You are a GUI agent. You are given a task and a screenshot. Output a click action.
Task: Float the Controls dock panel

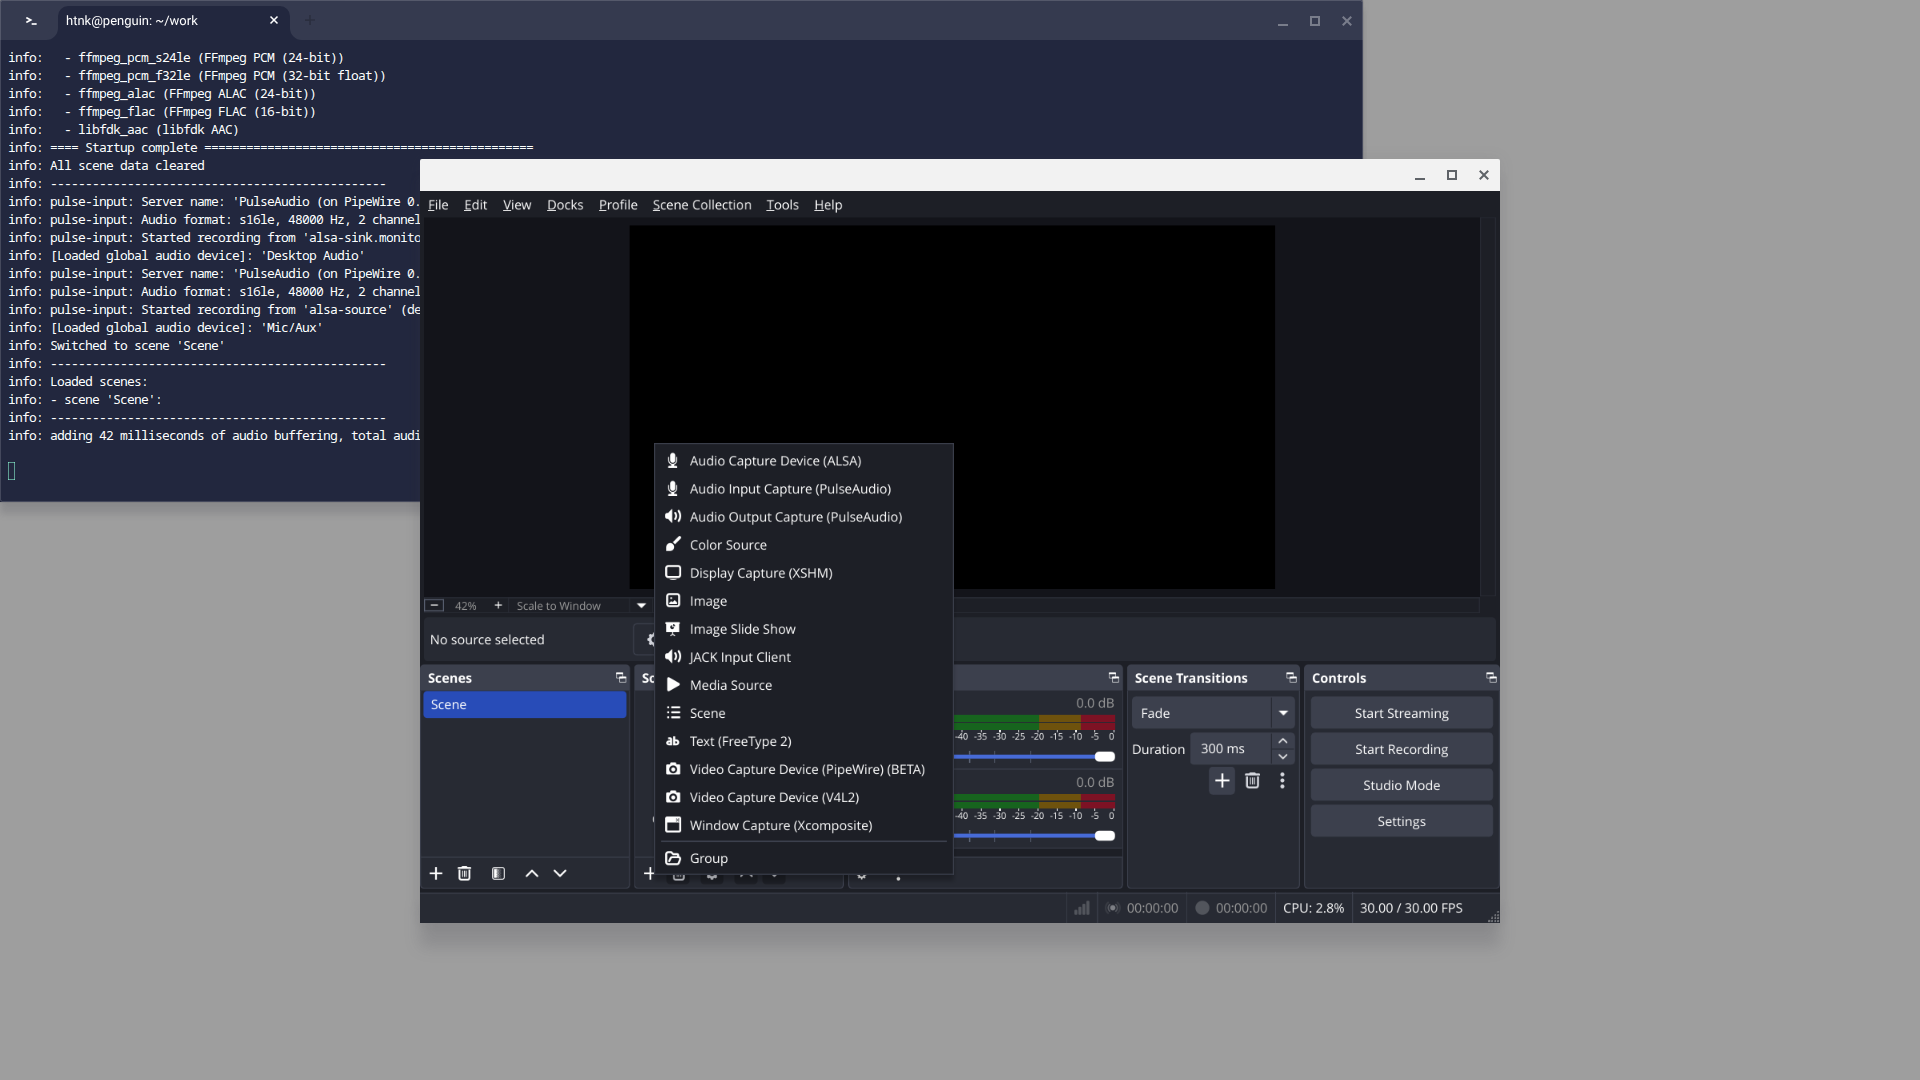pyautogui.click(x=1491, y=678)
